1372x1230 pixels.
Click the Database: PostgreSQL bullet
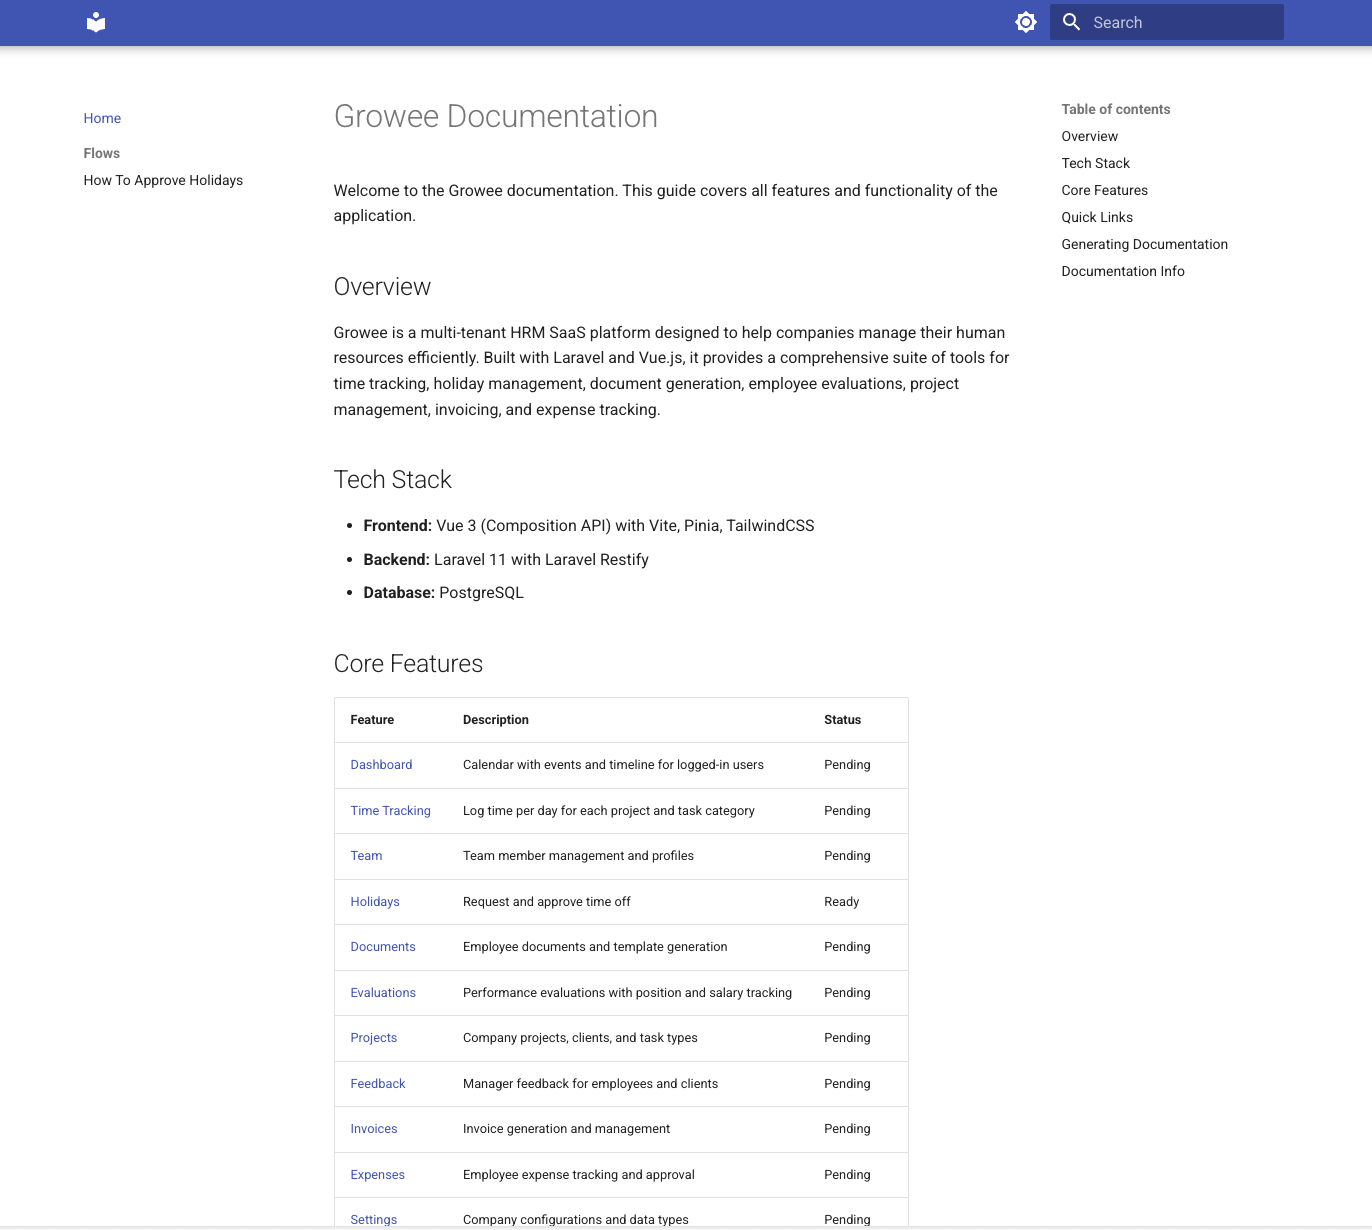pos(444,593)
